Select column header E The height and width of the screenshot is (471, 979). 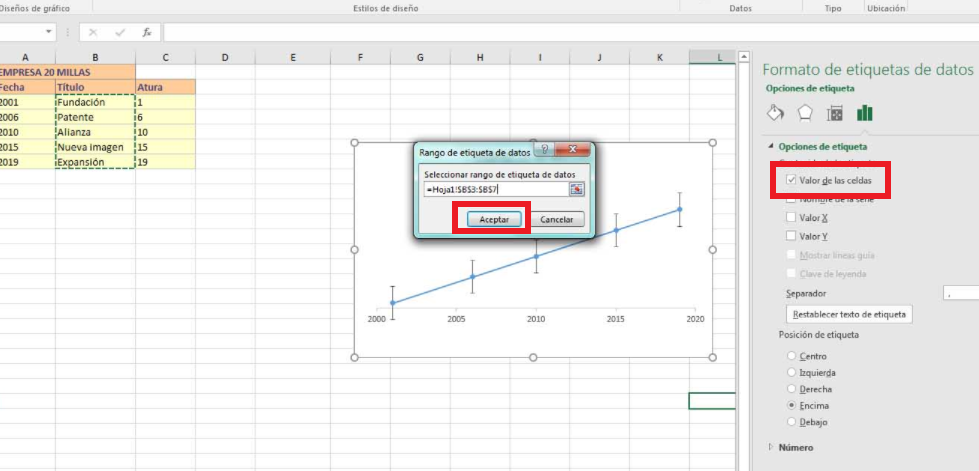coord(293,57)
